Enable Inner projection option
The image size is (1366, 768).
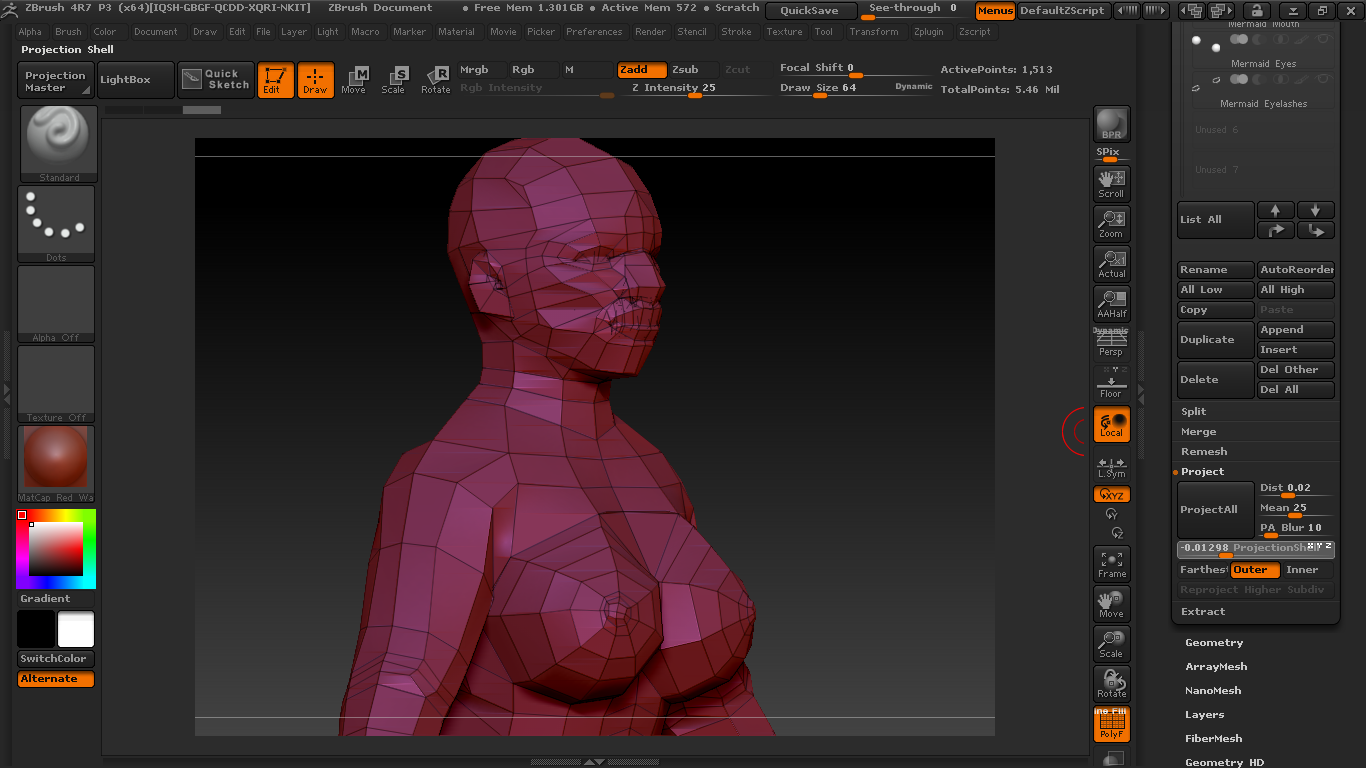pos(1302,570)
